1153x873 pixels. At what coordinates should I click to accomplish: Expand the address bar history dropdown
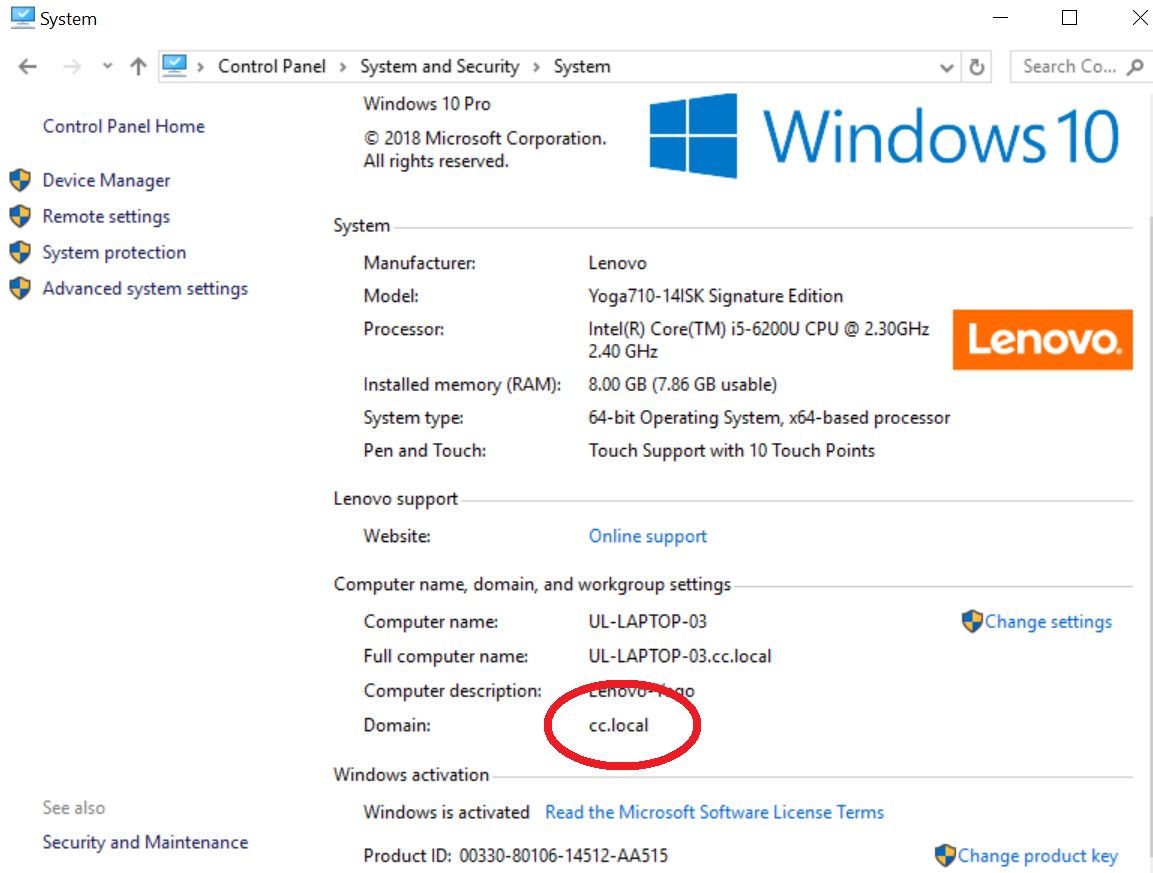pyautogui.click(x=946, y=67)
